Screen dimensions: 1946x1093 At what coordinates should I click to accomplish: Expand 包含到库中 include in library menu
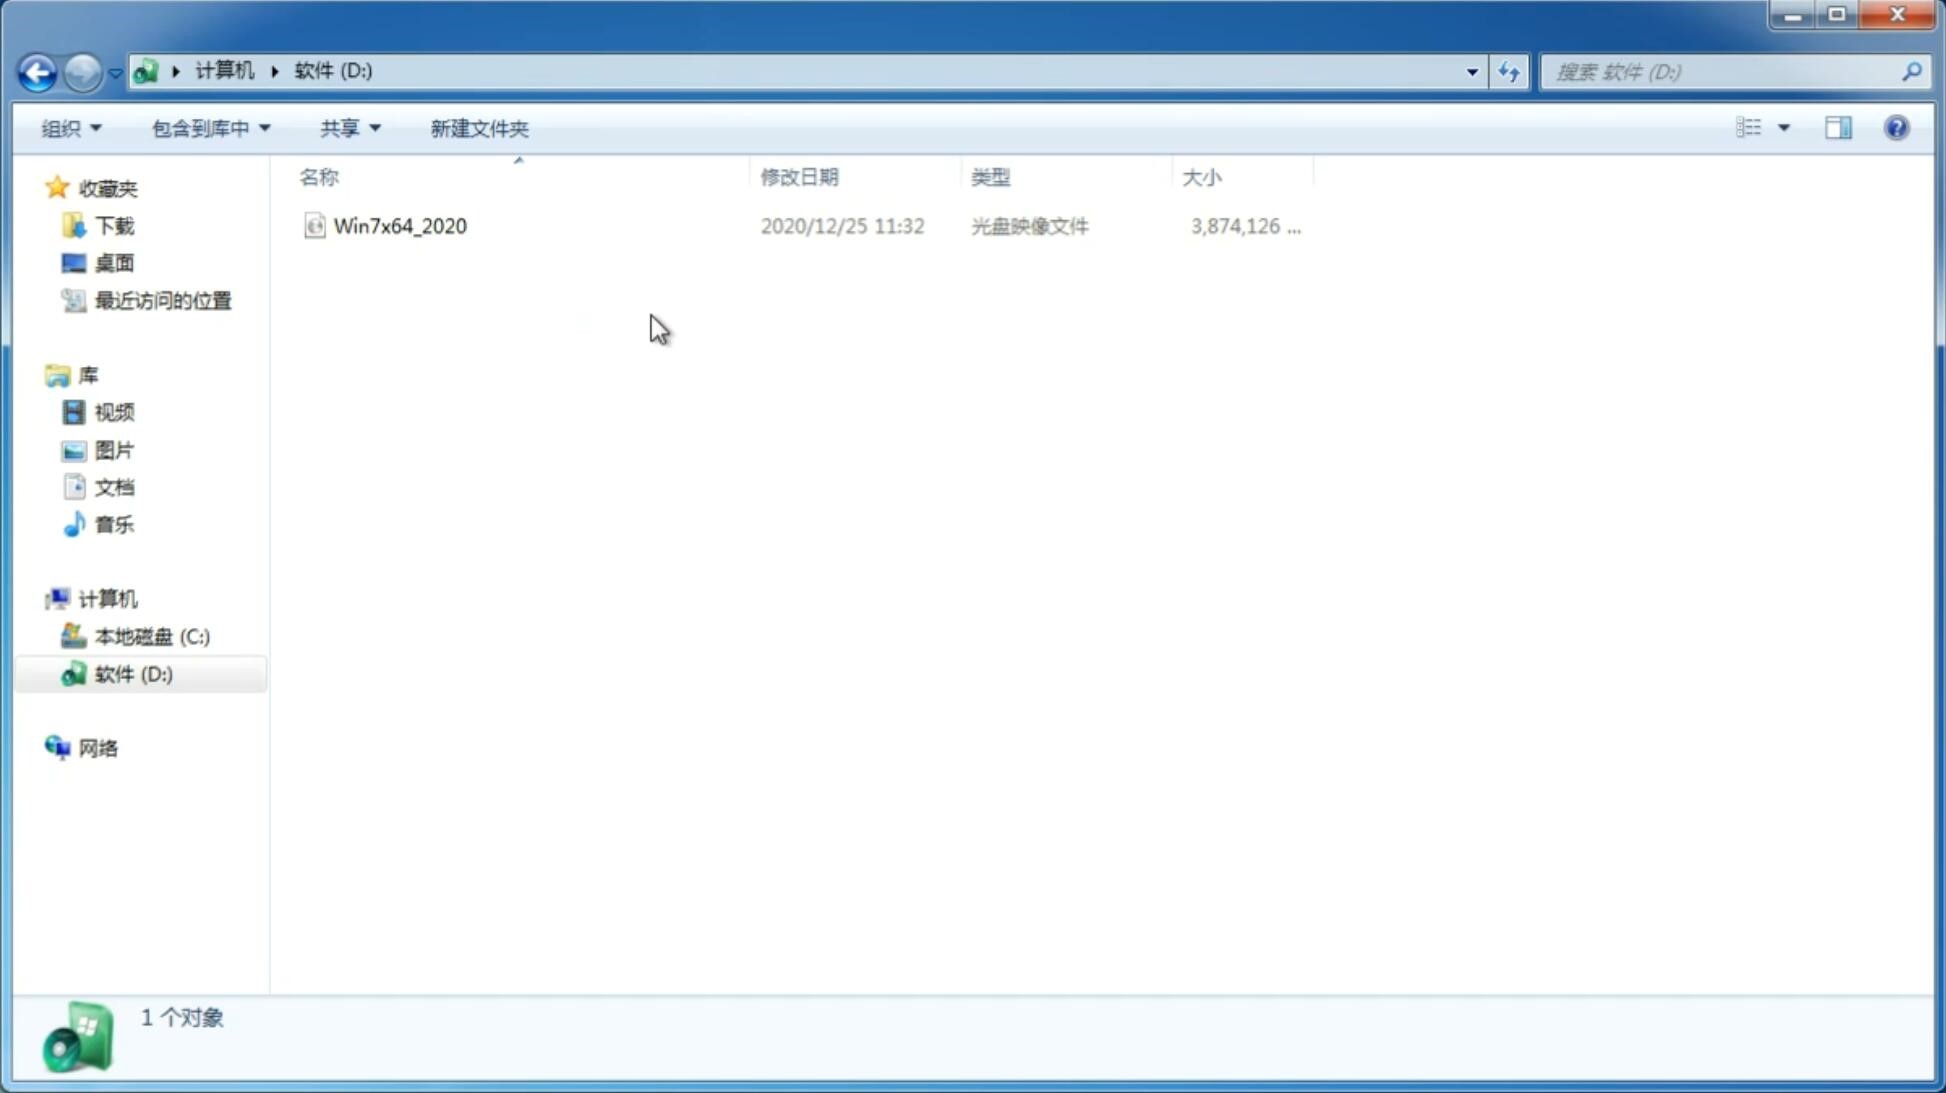[208, 127]
